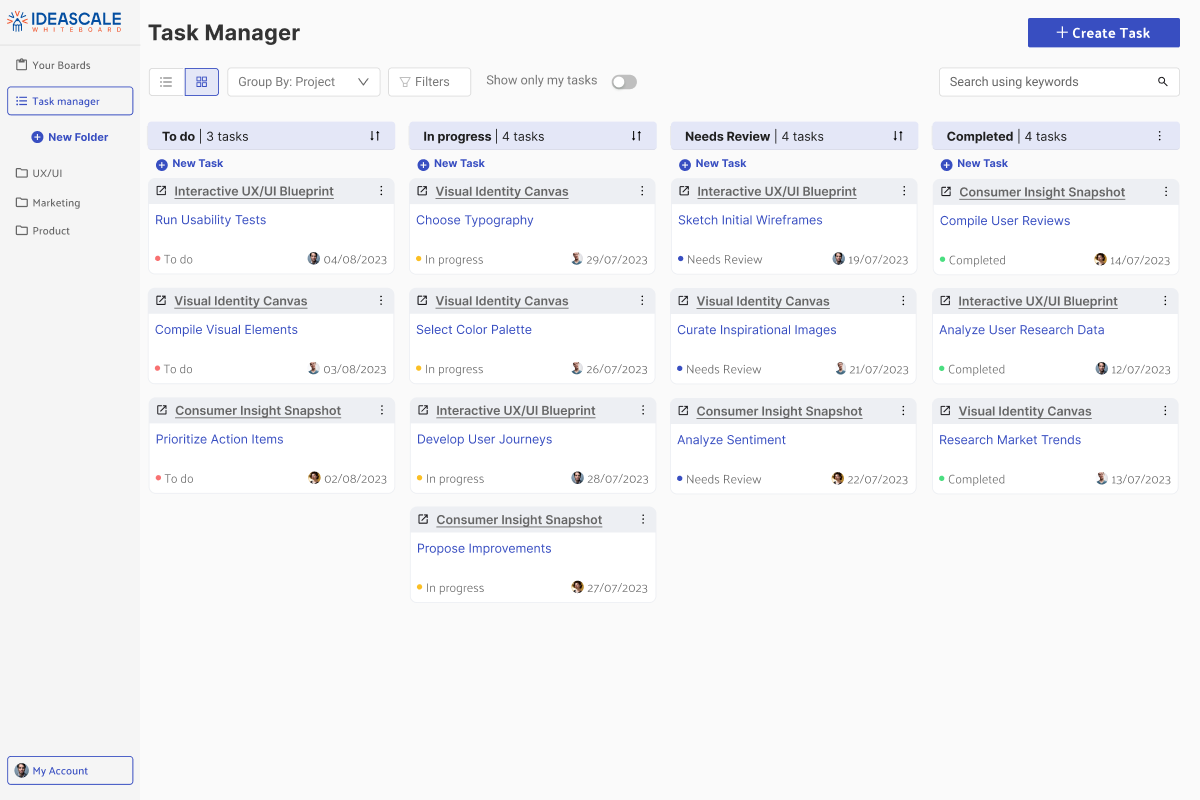
Task: Open My Account
Action: [70, 771]
